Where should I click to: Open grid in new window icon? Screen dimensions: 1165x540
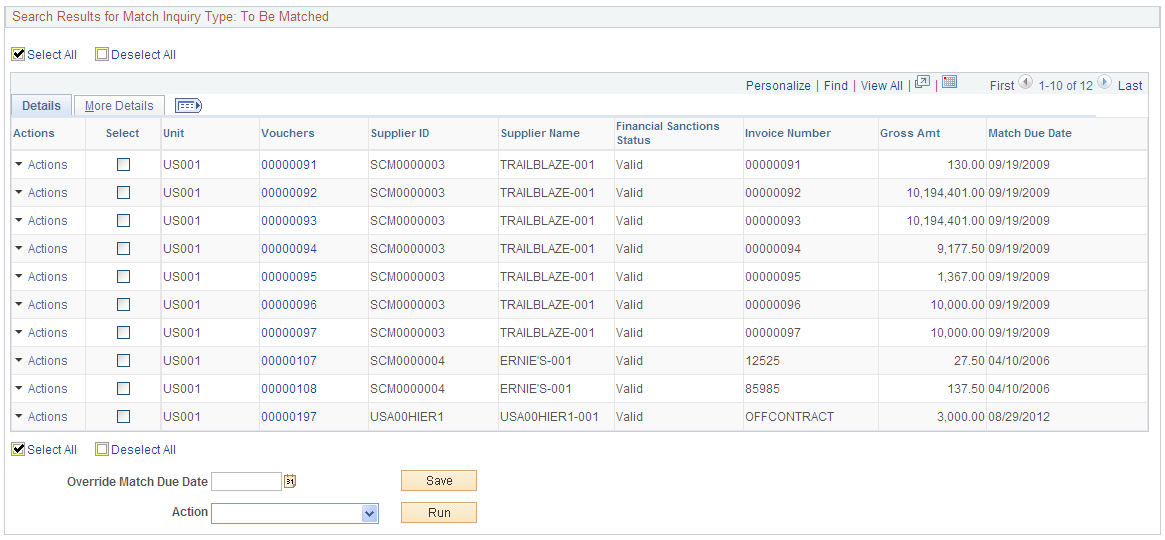[x=923, y=82]
